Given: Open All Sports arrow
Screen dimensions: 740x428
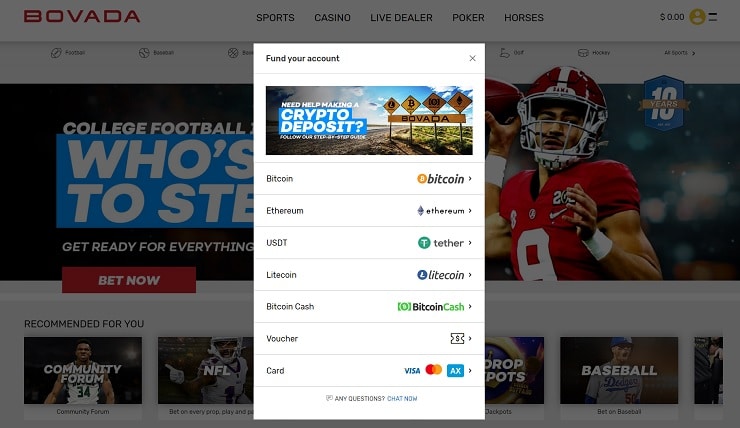Looking at the screenshot, I should (693, 53).
